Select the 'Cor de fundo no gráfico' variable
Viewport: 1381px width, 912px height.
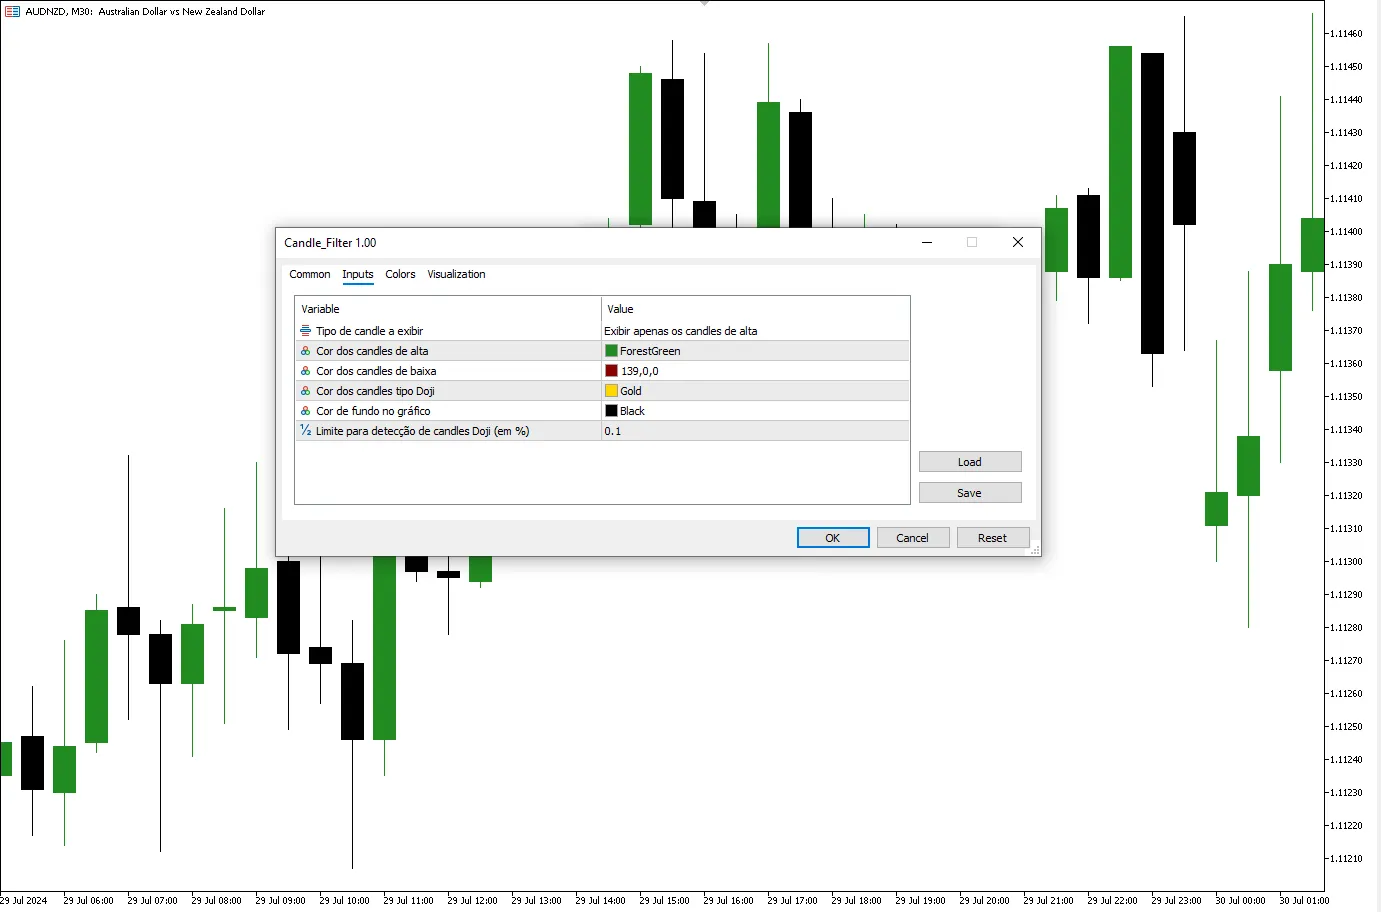373,411
